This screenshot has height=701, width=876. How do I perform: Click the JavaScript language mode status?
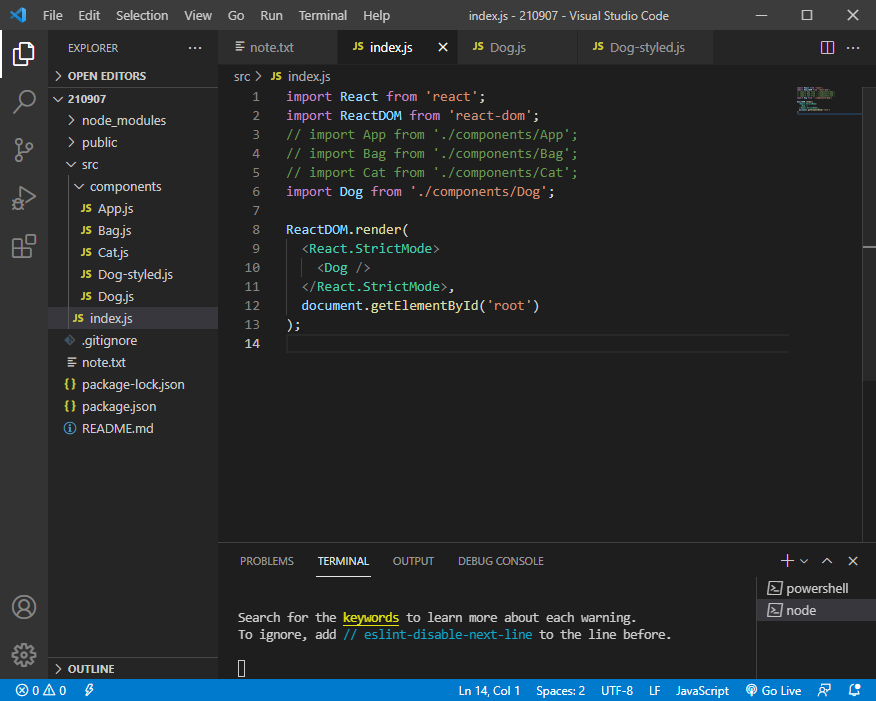click(702, 690)
